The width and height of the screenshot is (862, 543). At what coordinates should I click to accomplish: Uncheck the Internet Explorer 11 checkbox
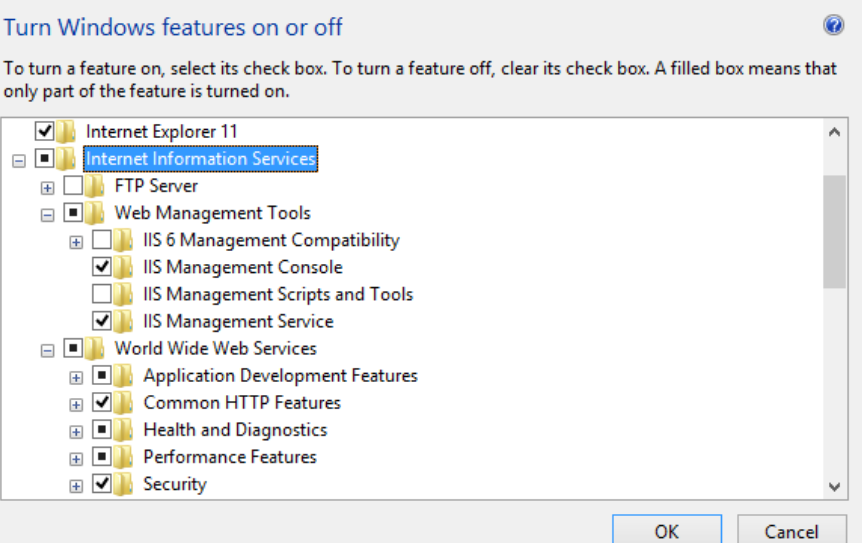(44, 131)
